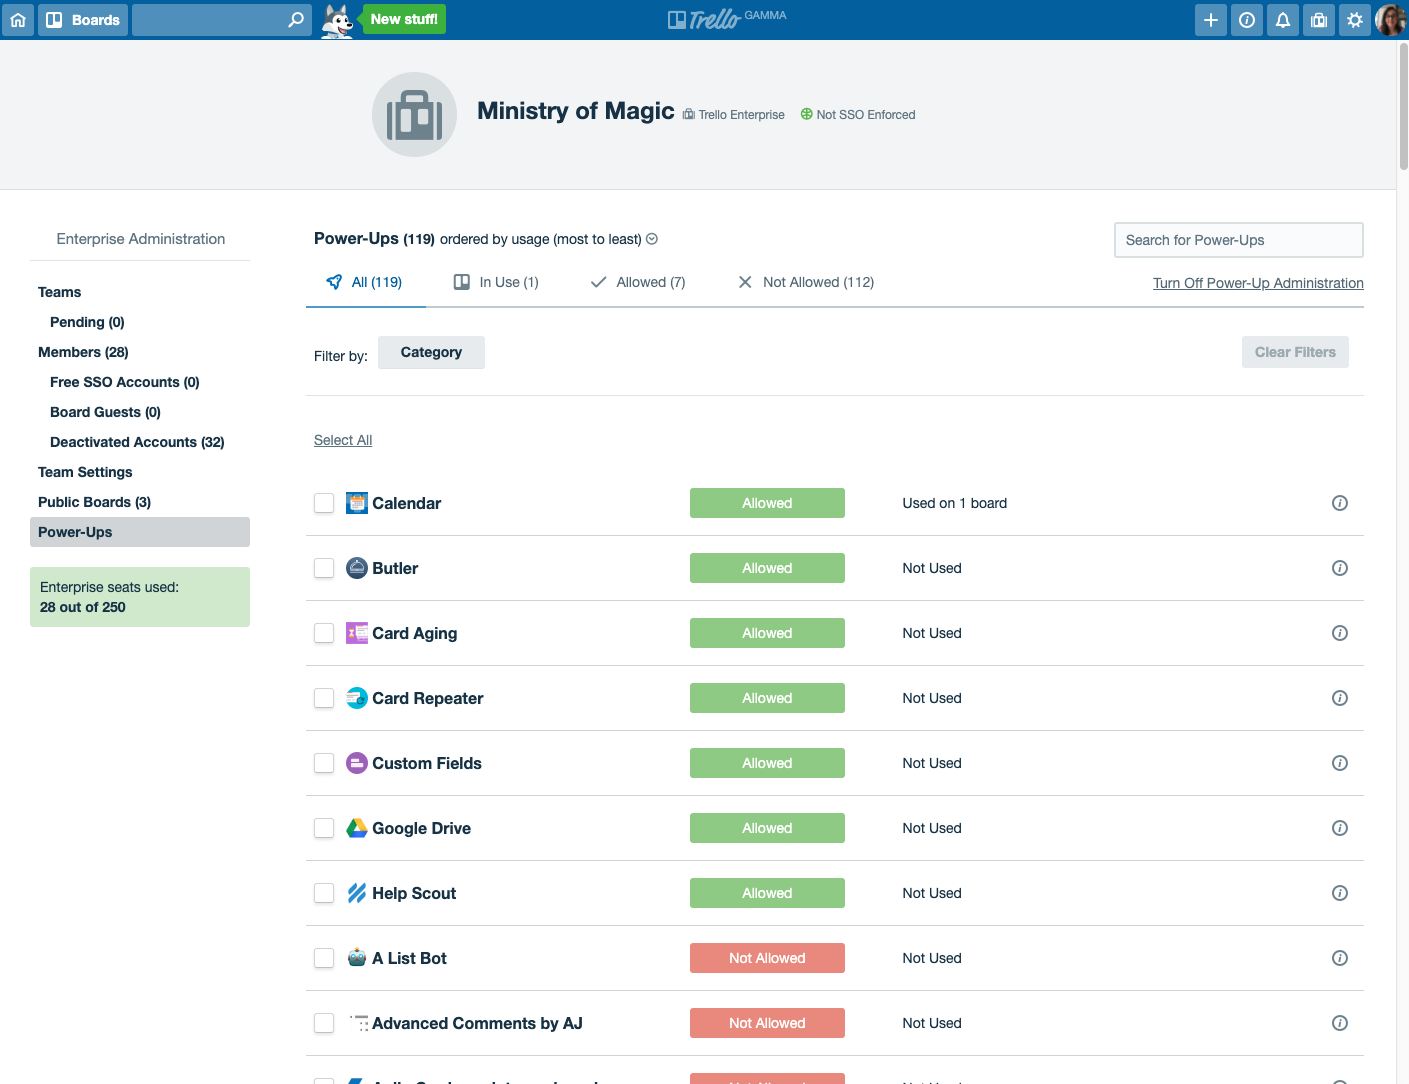Open notifications bell icon
The width and height of the screenshot is (1409, 1084).
1283,20
